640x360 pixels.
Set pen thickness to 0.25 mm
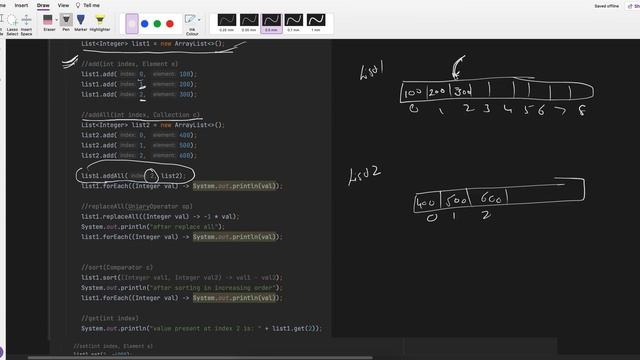(x=227, y=23)
